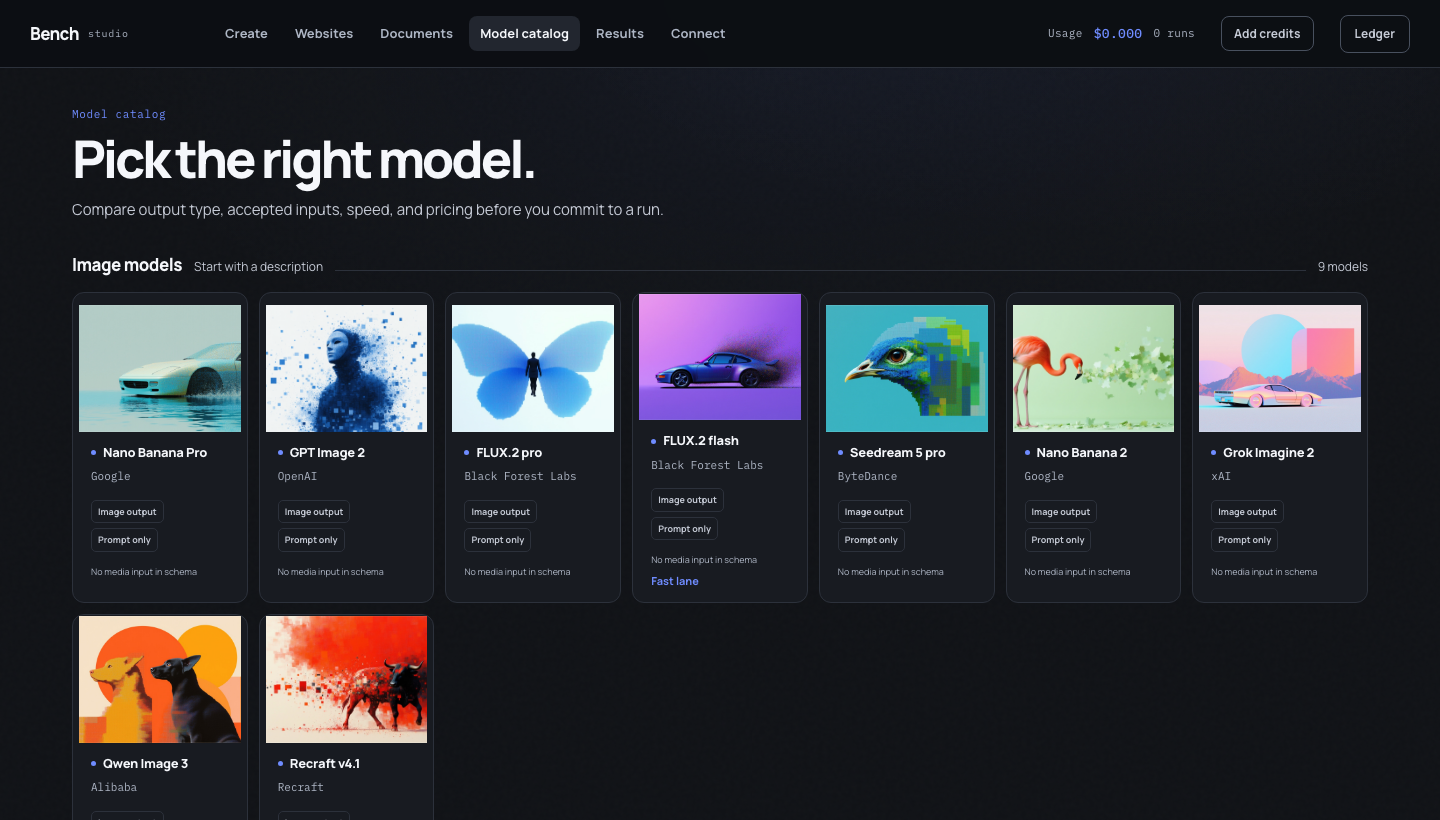Open the Create tab
Screen dimensions: 1440x820
[x=246, y=34]
